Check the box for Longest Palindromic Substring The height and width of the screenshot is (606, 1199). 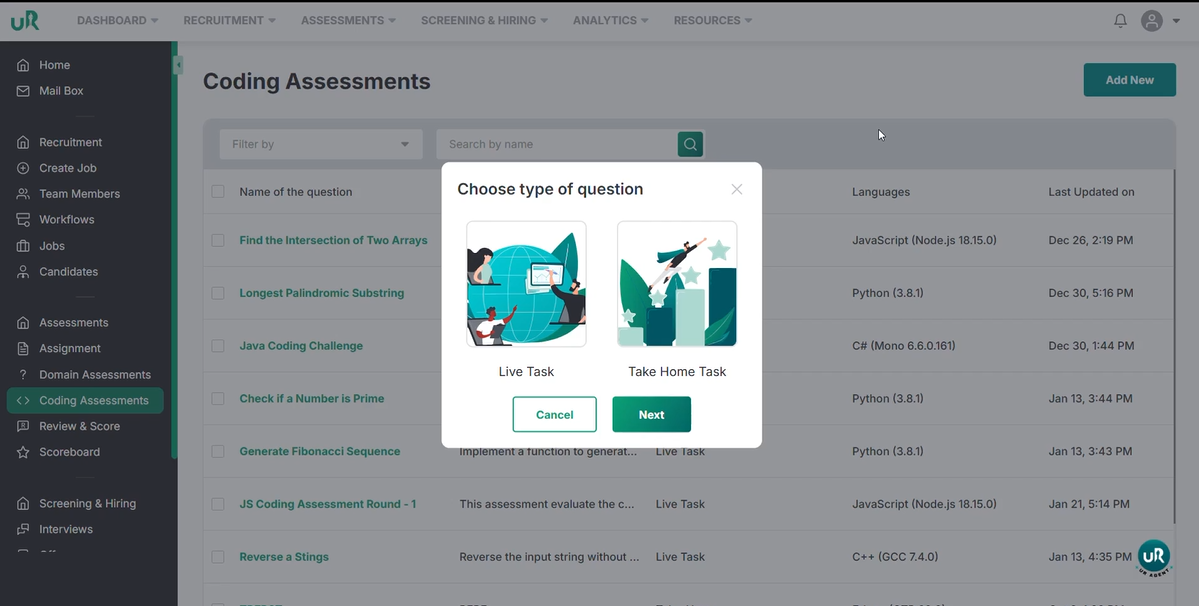tap(218, 293)
